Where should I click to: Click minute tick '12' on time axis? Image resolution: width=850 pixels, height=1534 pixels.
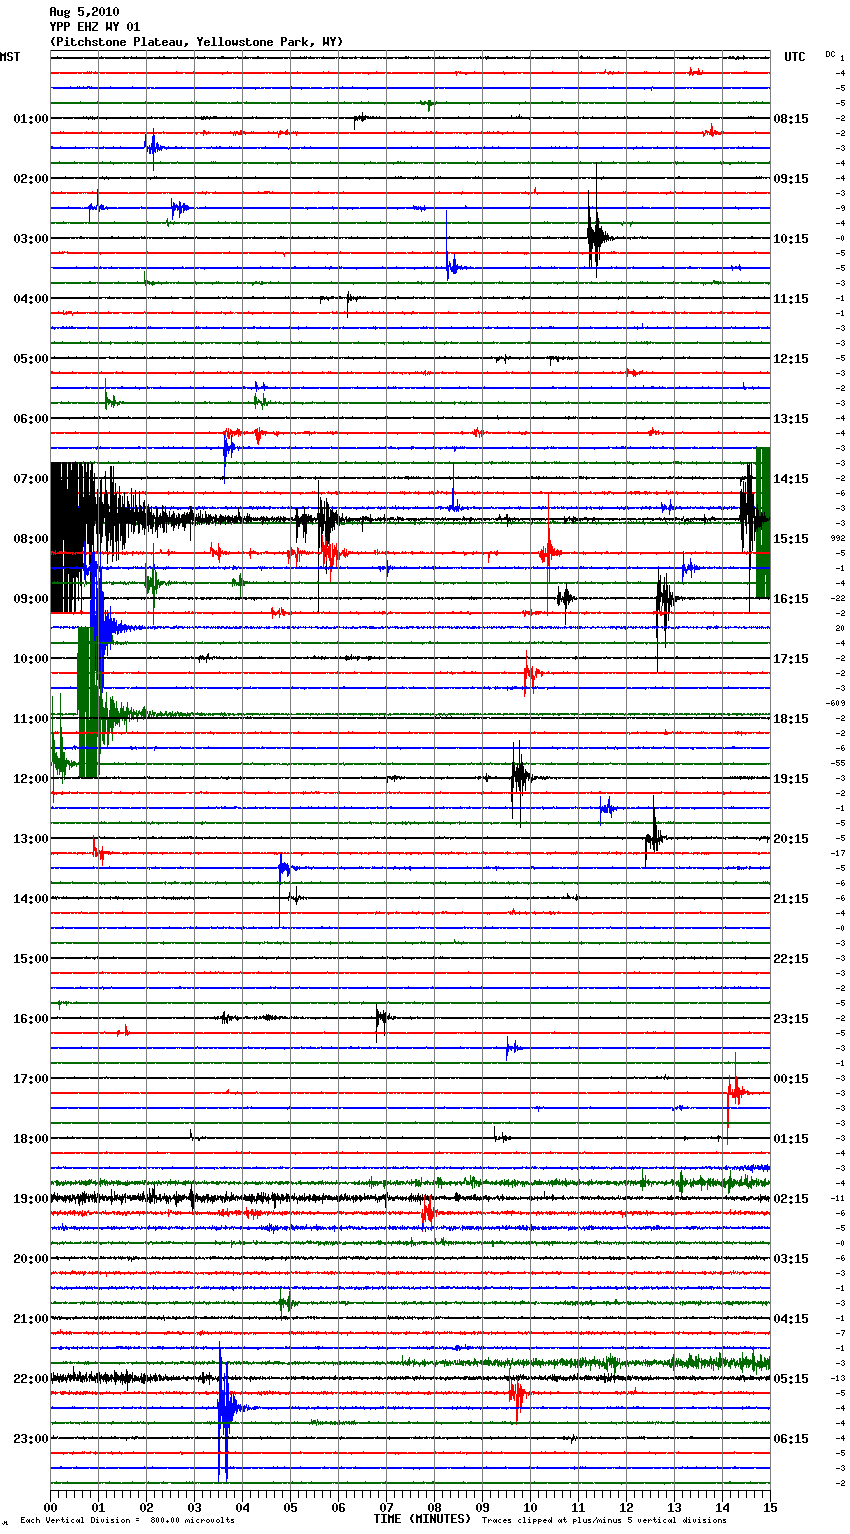pyautogui.click(x=626, y=1507)
